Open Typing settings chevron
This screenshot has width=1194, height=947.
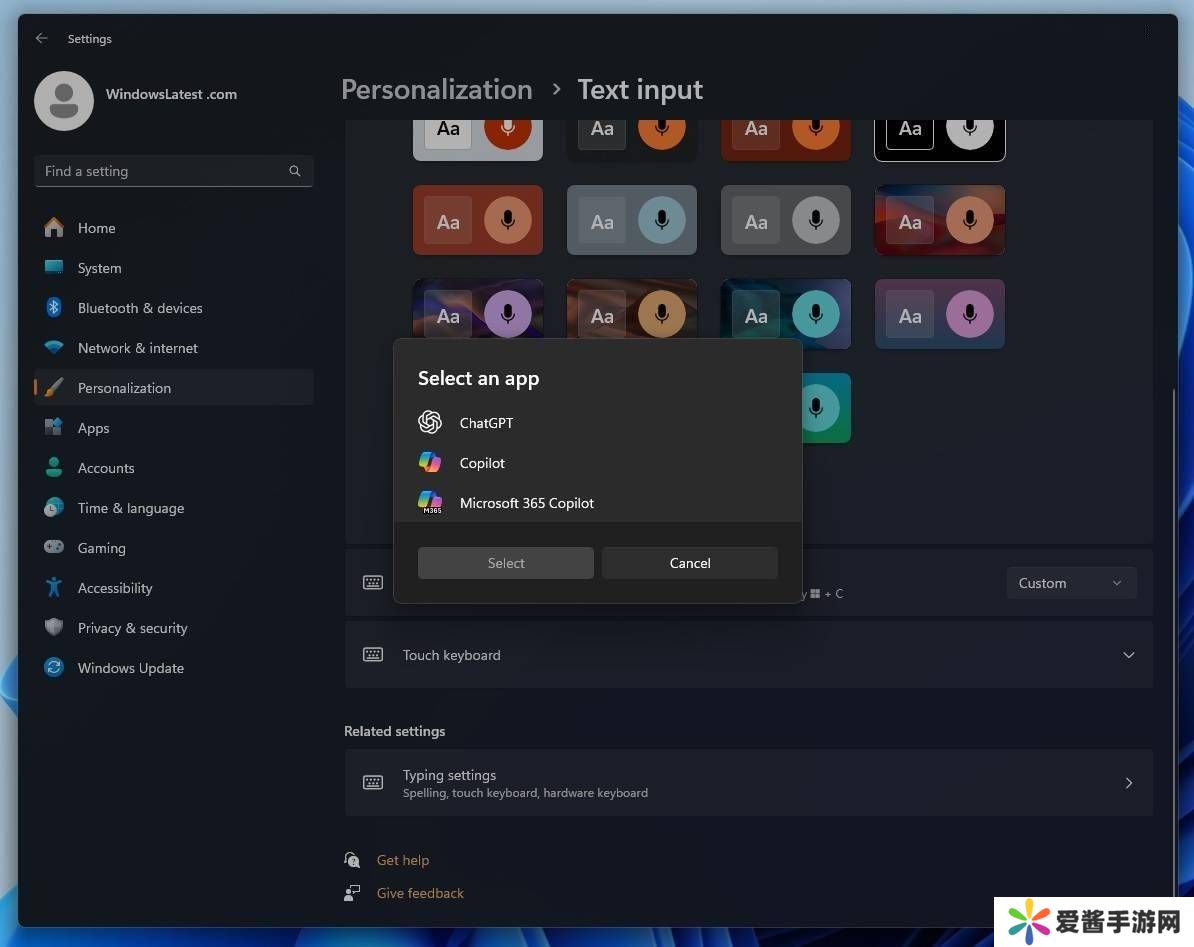pos(1128,783)
